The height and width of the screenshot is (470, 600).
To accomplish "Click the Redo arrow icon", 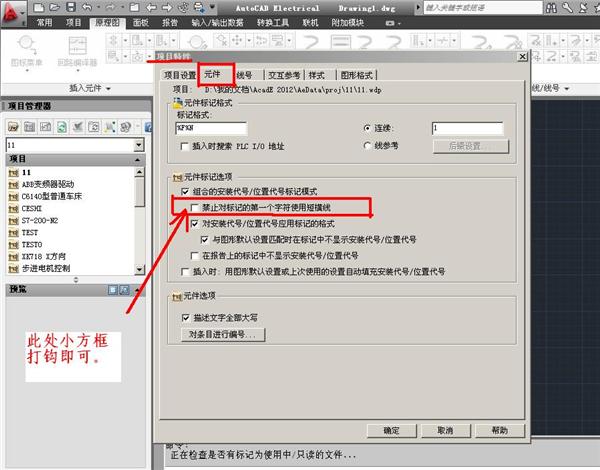I will (x=110, y=7).
